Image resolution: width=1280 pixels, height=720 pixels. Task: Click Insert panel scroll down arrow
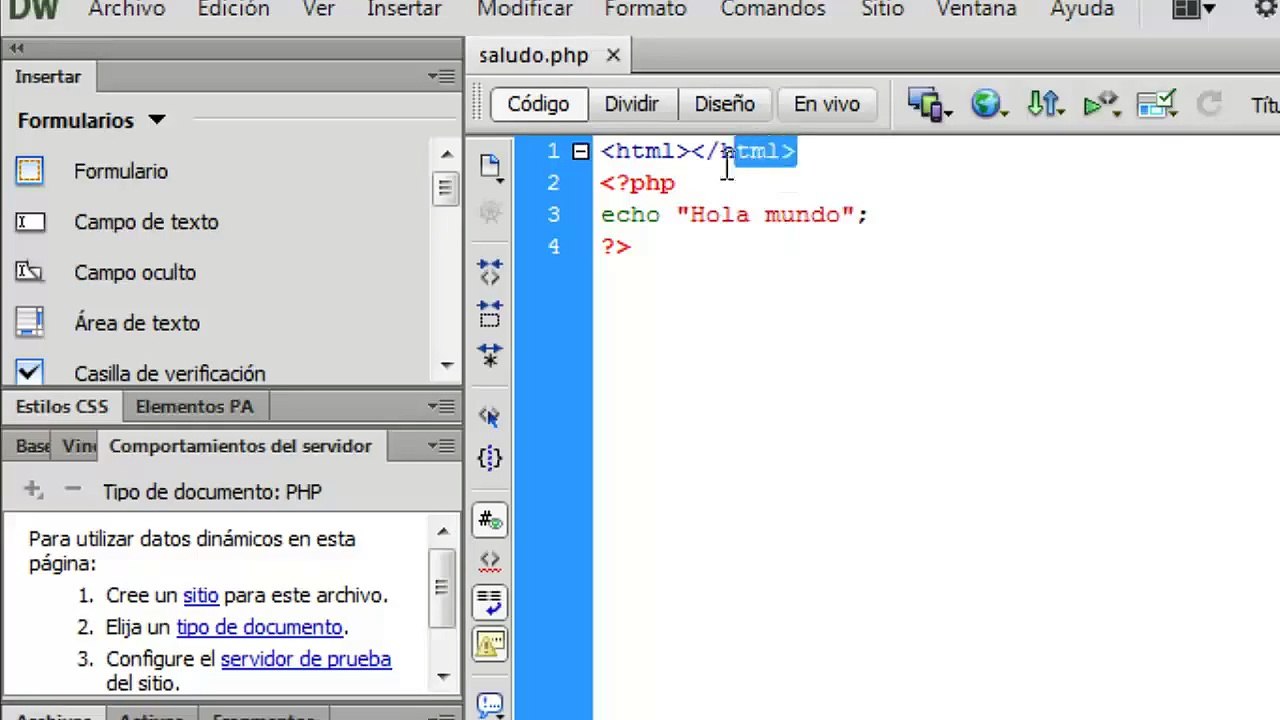click(x=445, y=365)
